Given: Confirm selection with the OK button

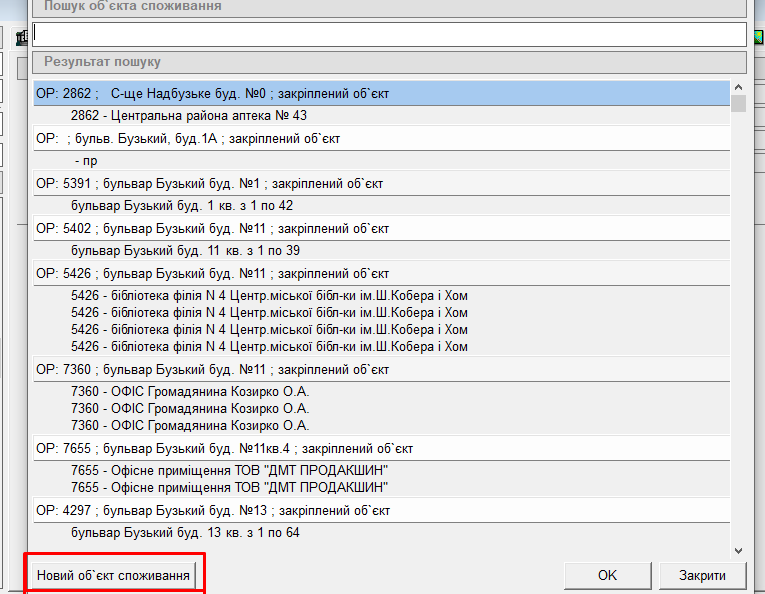Looking at the screenshot, I should pos(607,575).
